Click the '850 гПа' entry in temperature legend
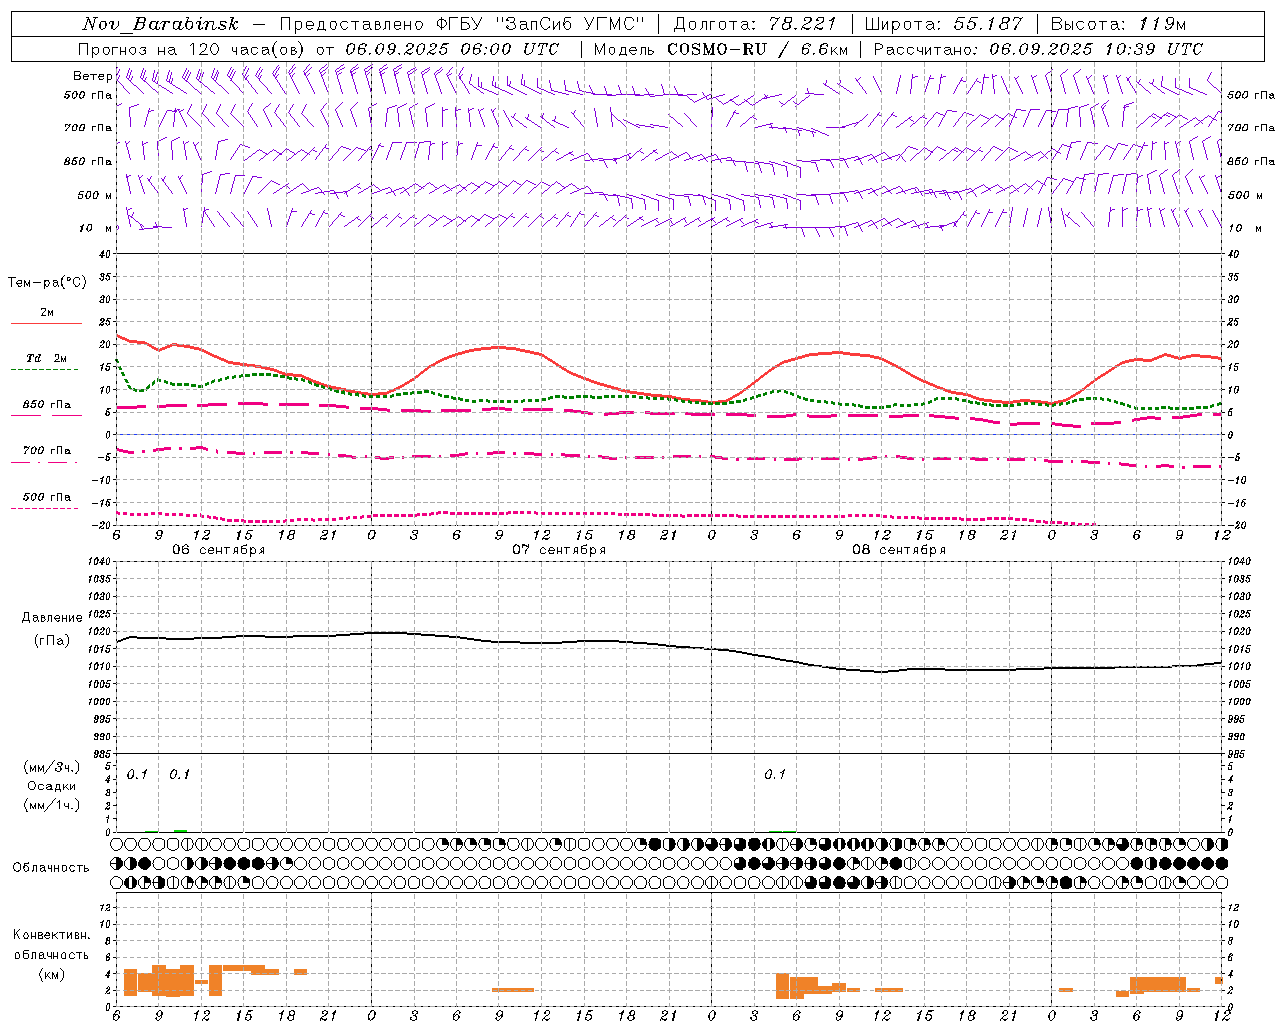Viewport: 1280px width, 1024px height. pyautogui.click(x=47, y=405)
